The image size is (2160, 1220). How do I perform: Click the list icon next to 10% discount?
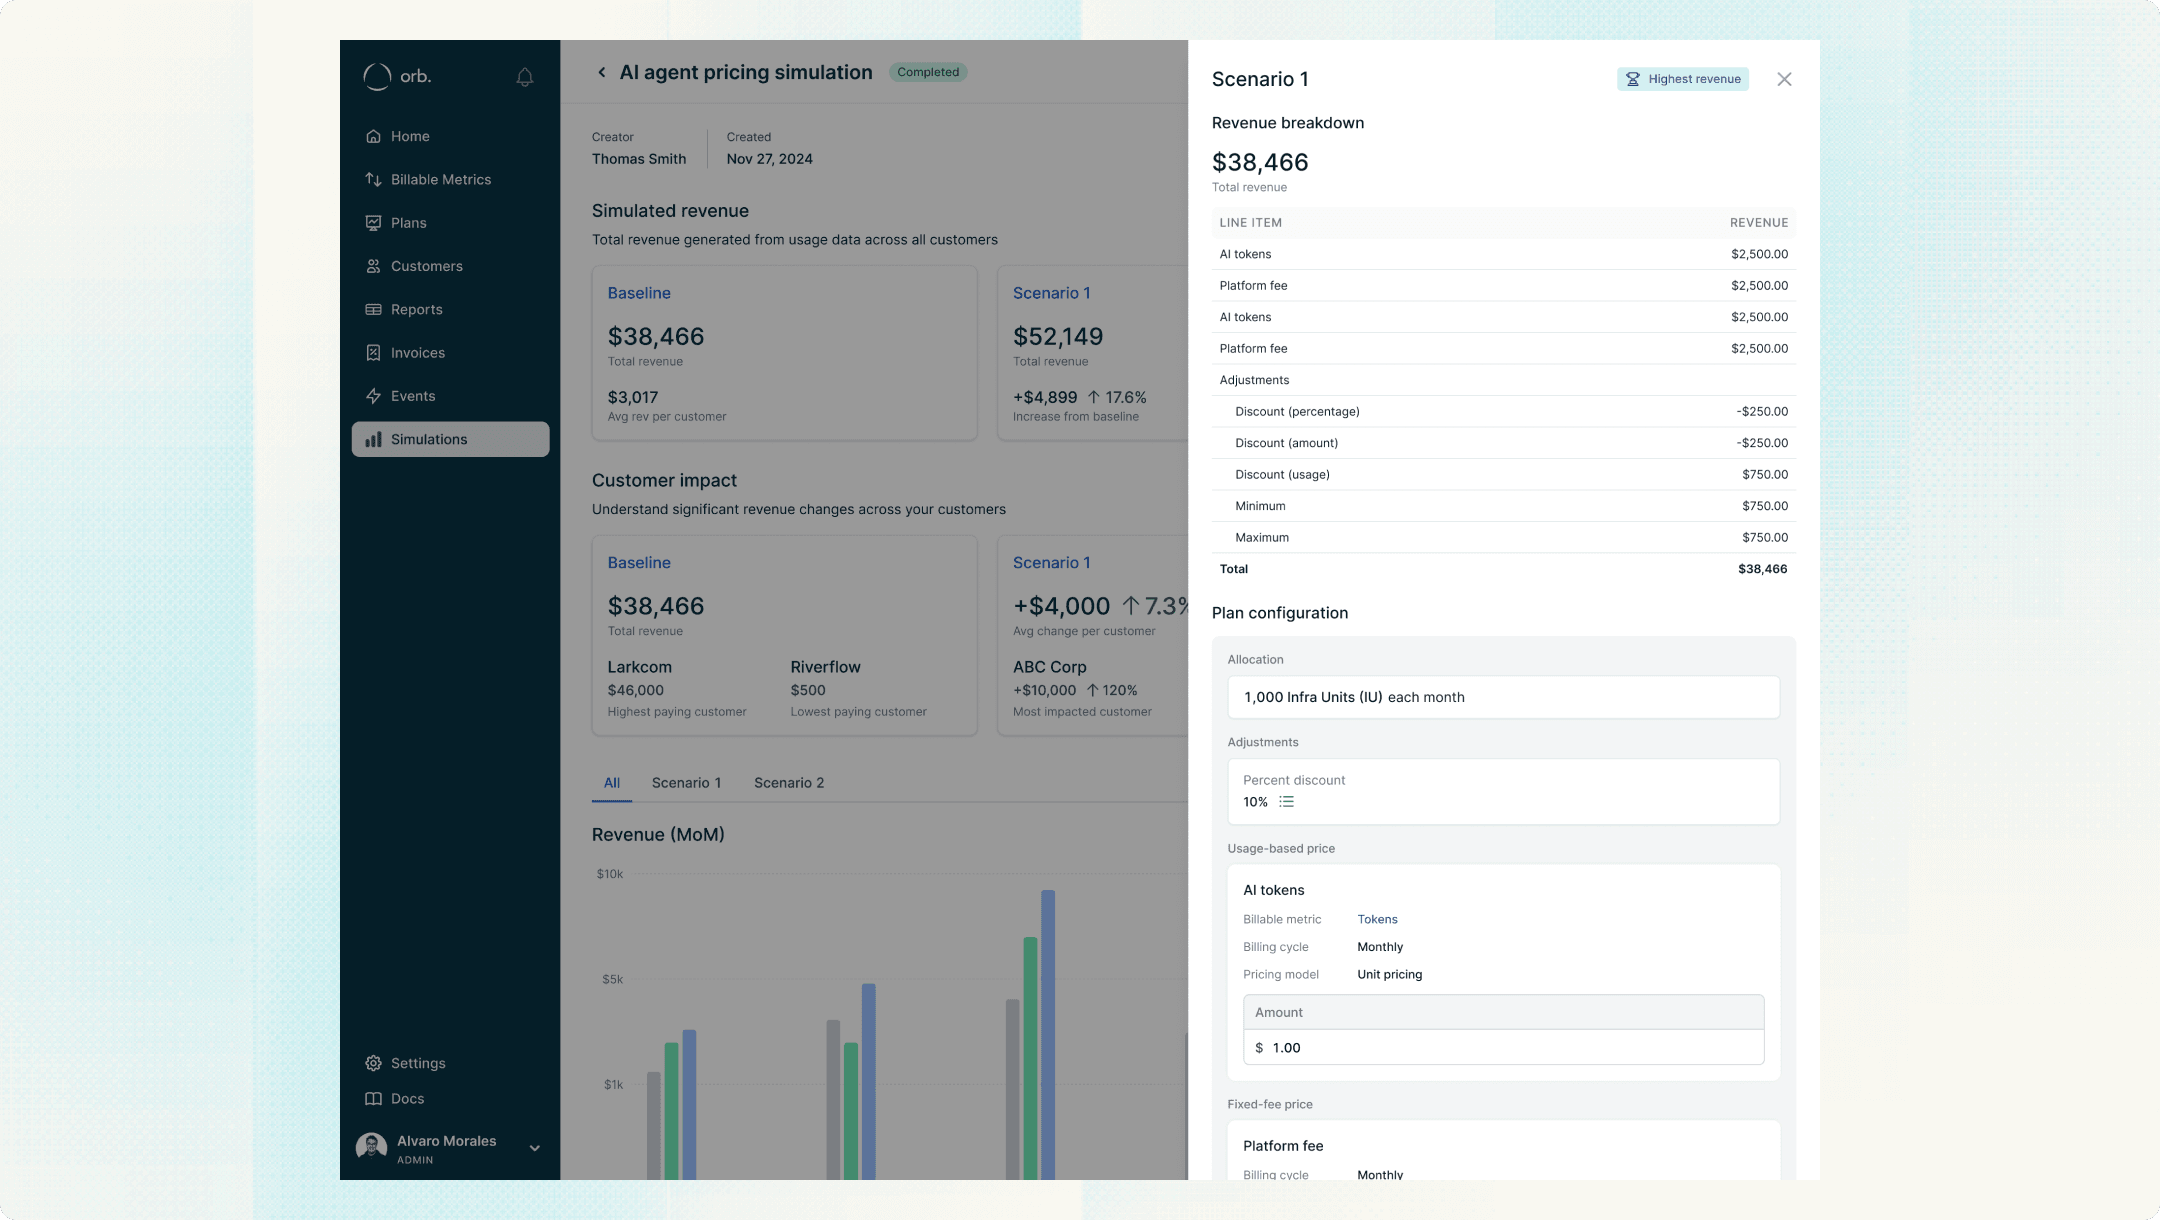(x=1286, y=802)
